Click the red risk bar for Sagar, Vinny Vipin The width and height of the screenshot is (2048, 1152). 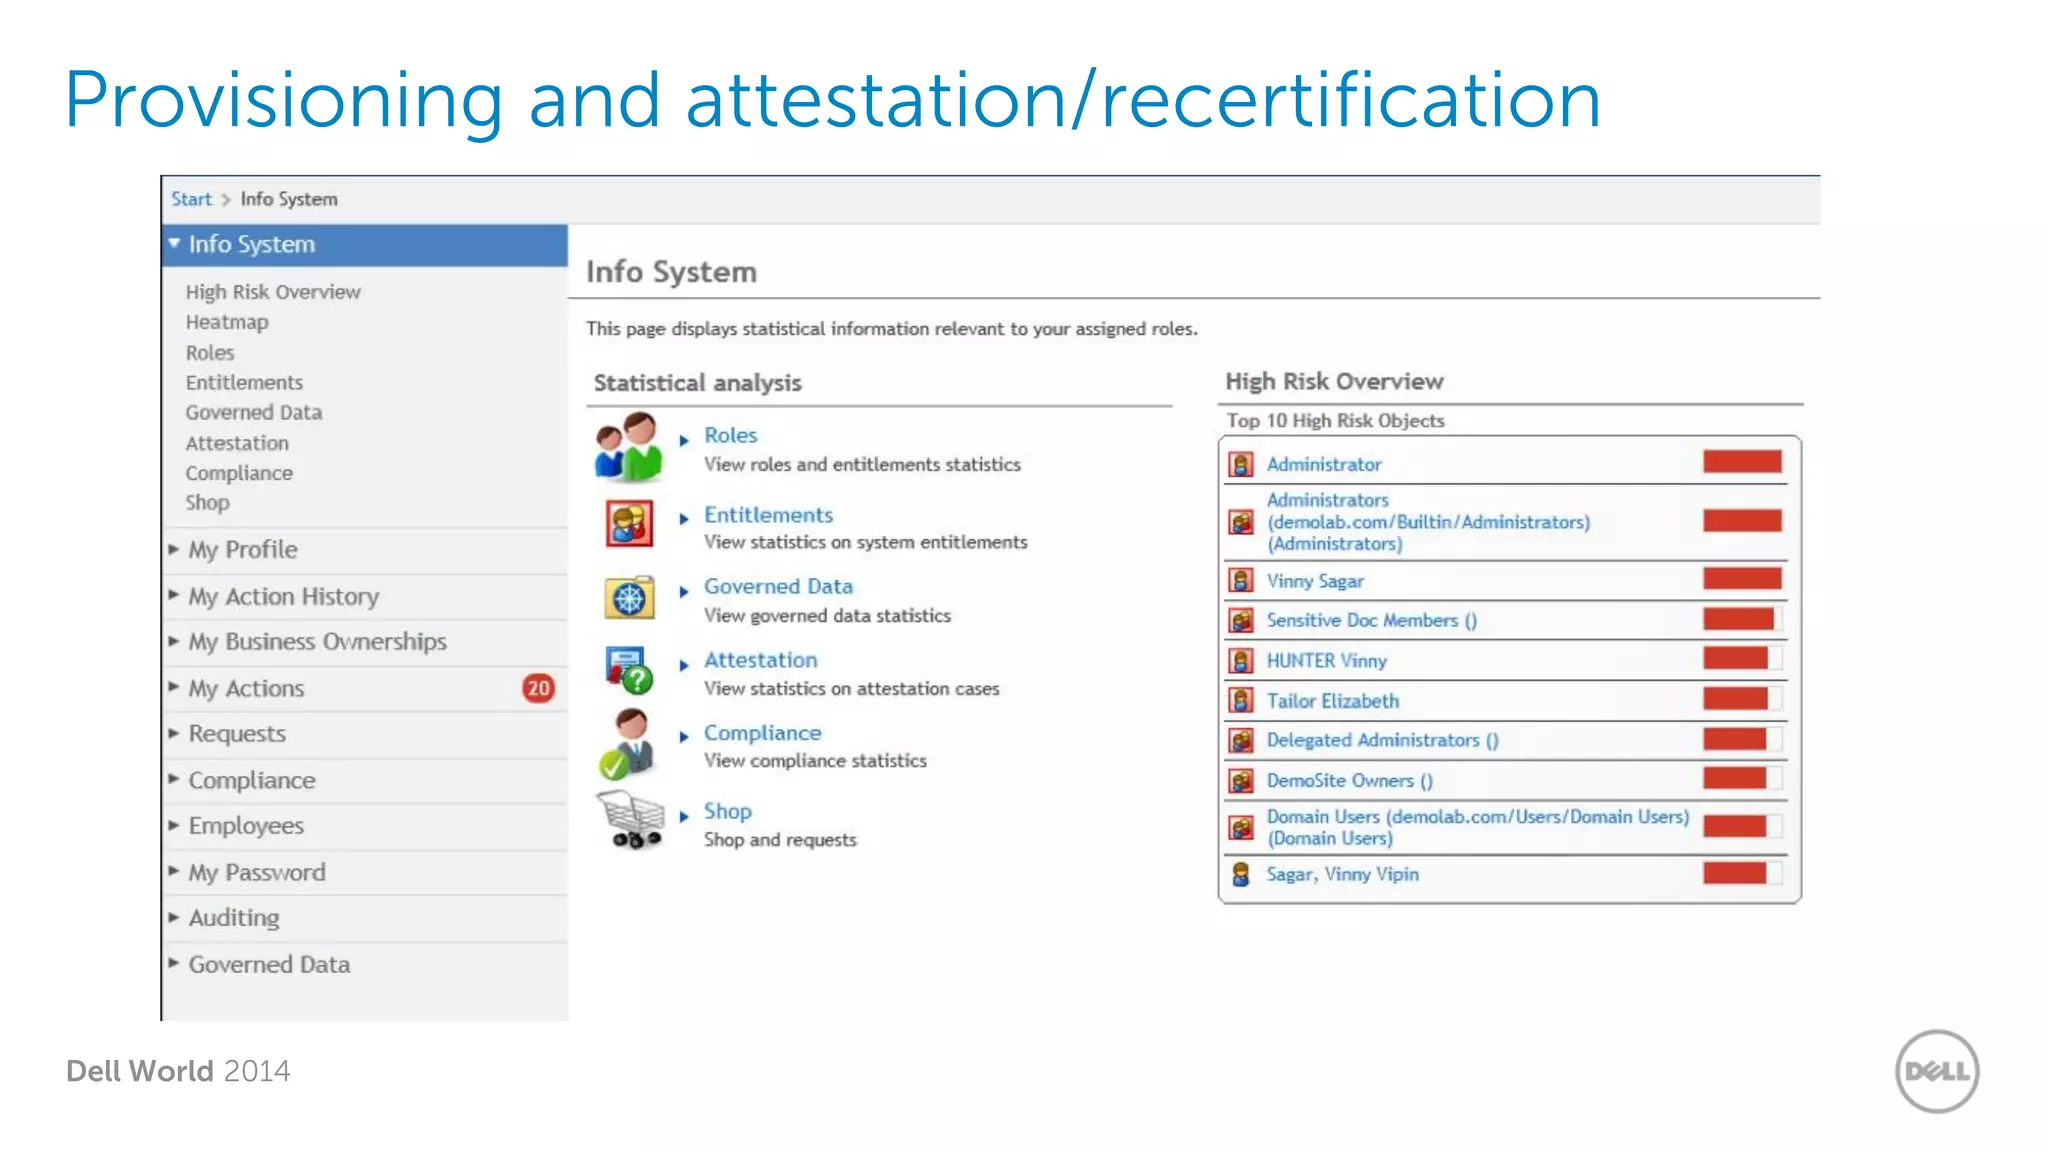(1735, 872)
